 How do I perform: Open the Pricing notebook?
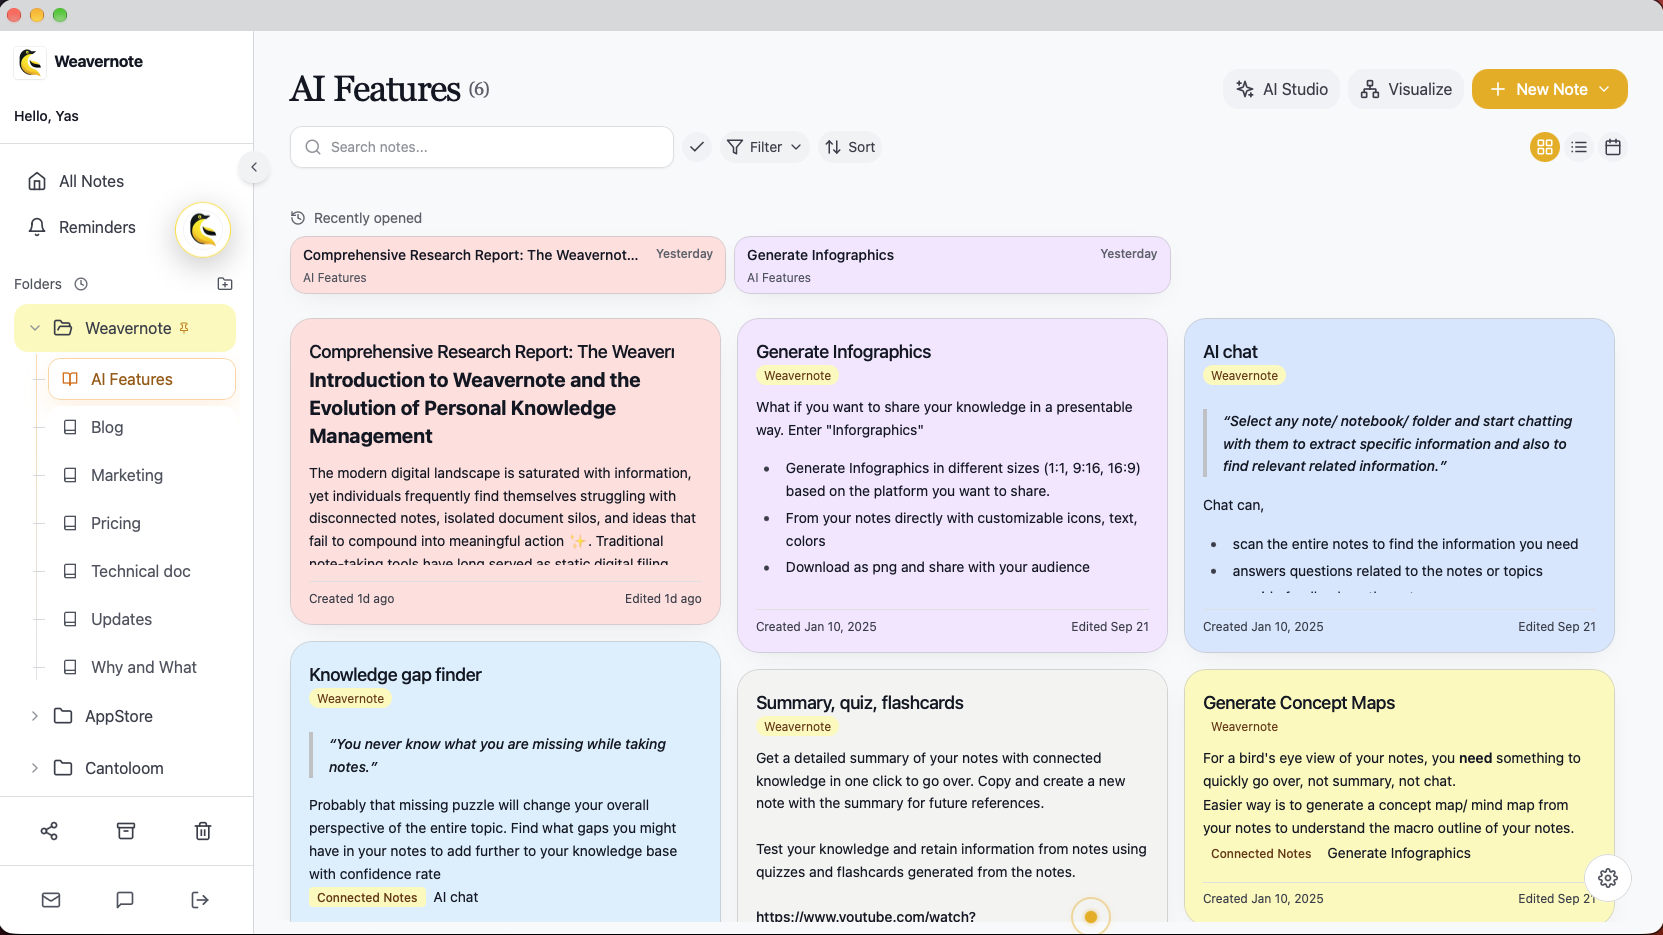tap(142, 523)
